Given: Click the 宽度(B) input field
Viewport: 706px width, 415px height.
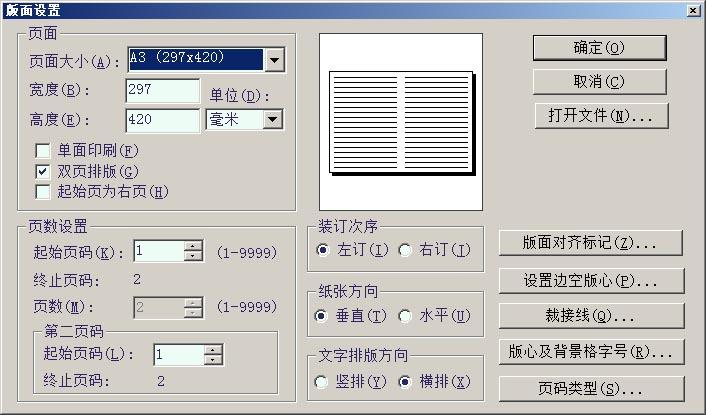Looking at the screenshot, I should [163, 90].
